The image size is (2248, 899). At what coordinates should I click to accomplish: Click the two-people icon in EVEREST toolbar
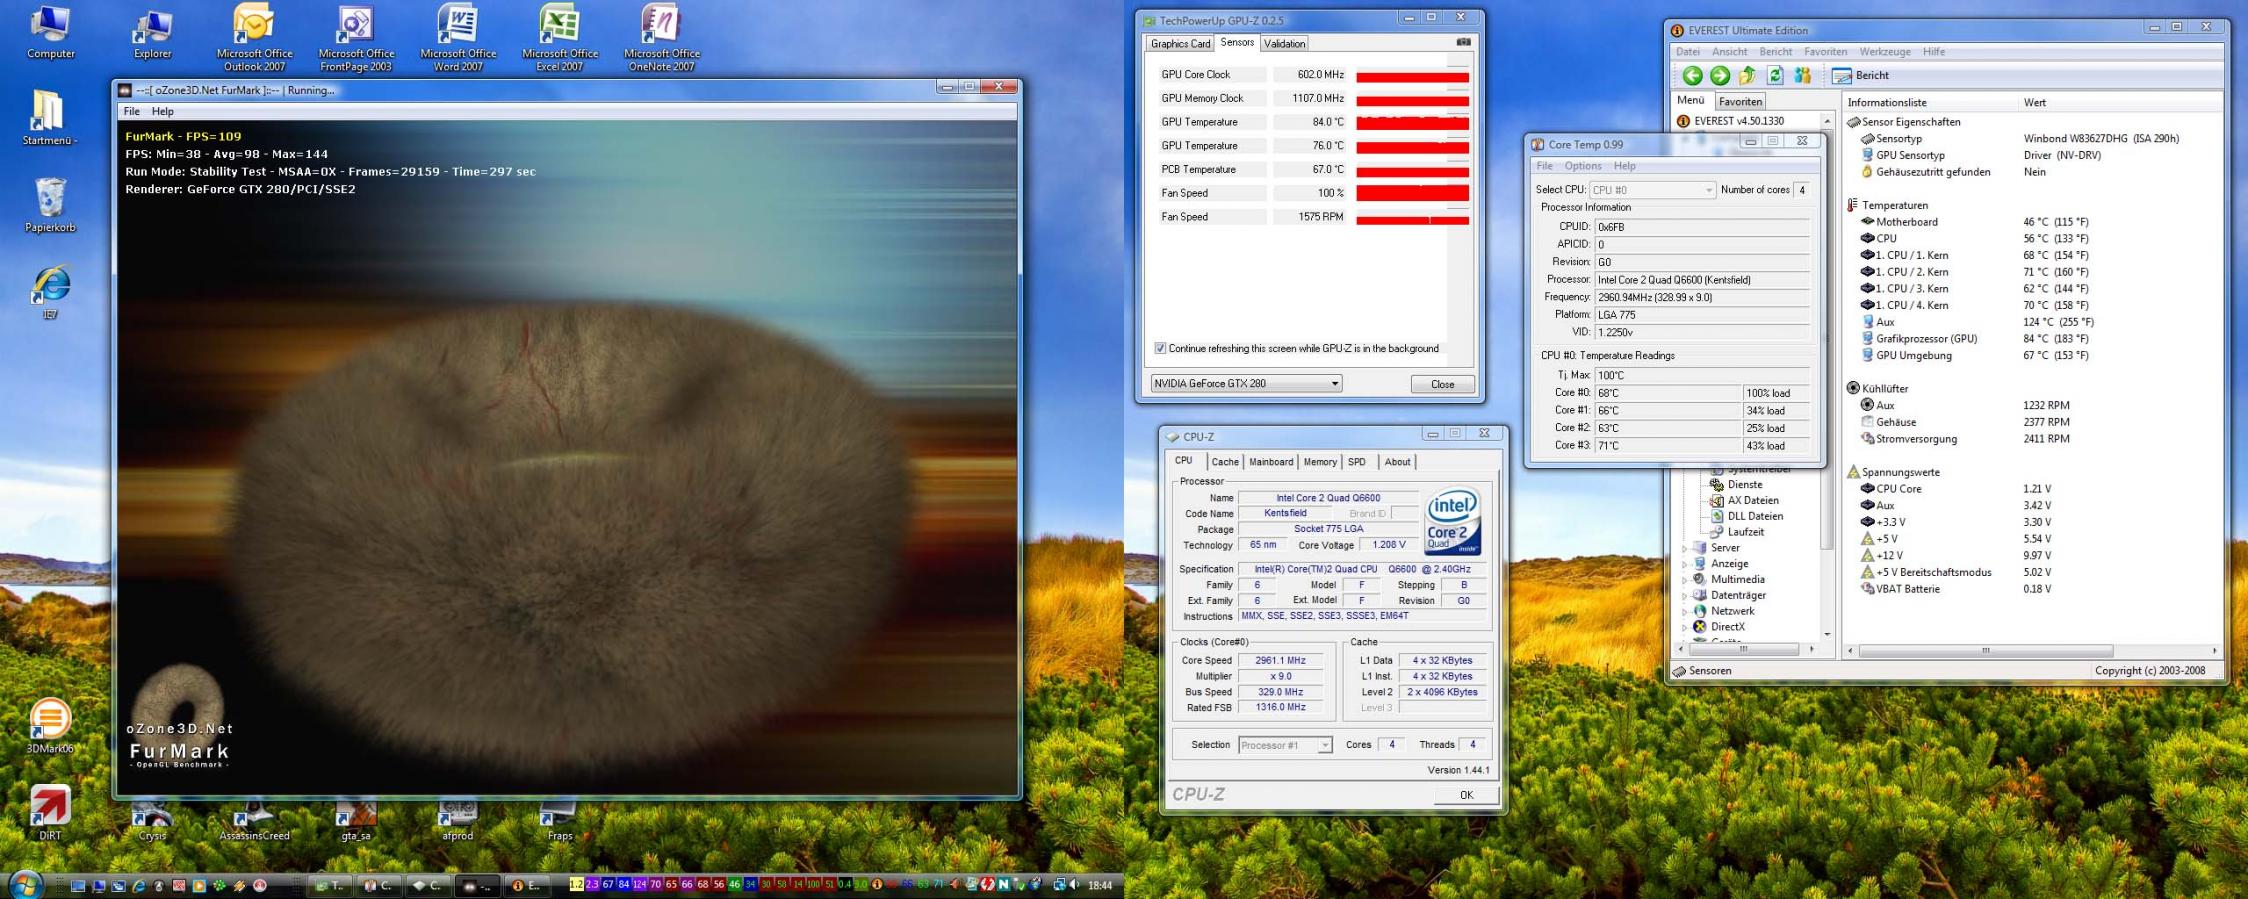pyautogui.click(x=1803, y=75)
